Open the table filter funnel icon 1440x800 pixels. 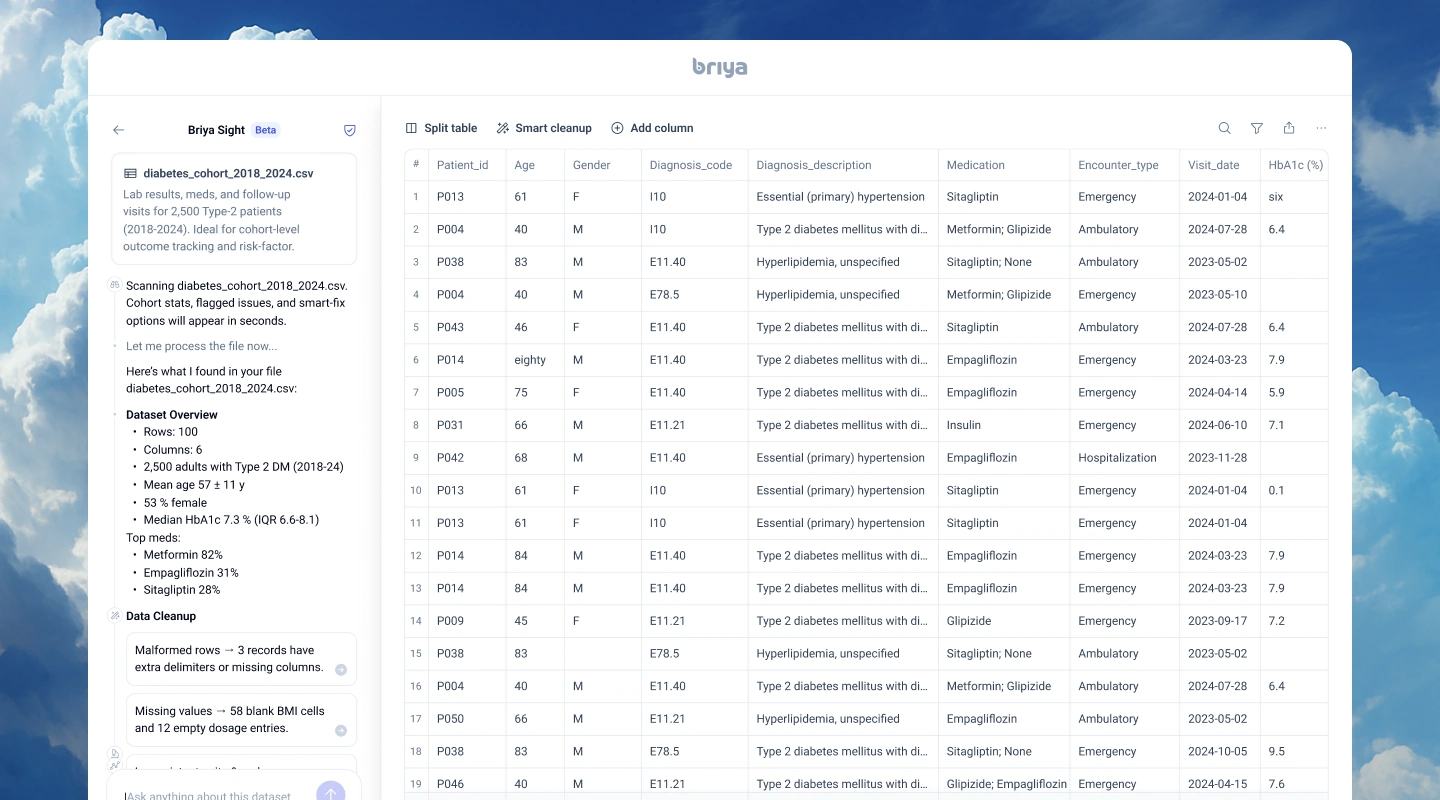[1257, 128]
